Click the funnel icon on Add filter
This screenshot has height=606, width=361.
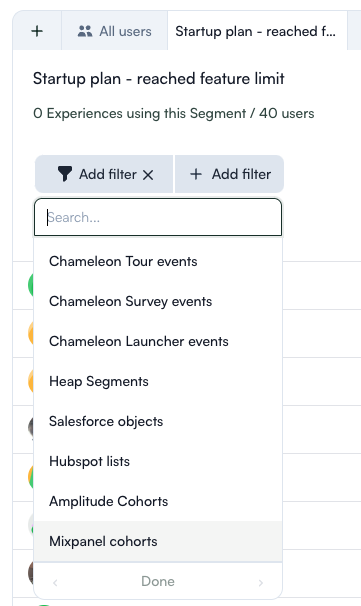click(65, 174)
